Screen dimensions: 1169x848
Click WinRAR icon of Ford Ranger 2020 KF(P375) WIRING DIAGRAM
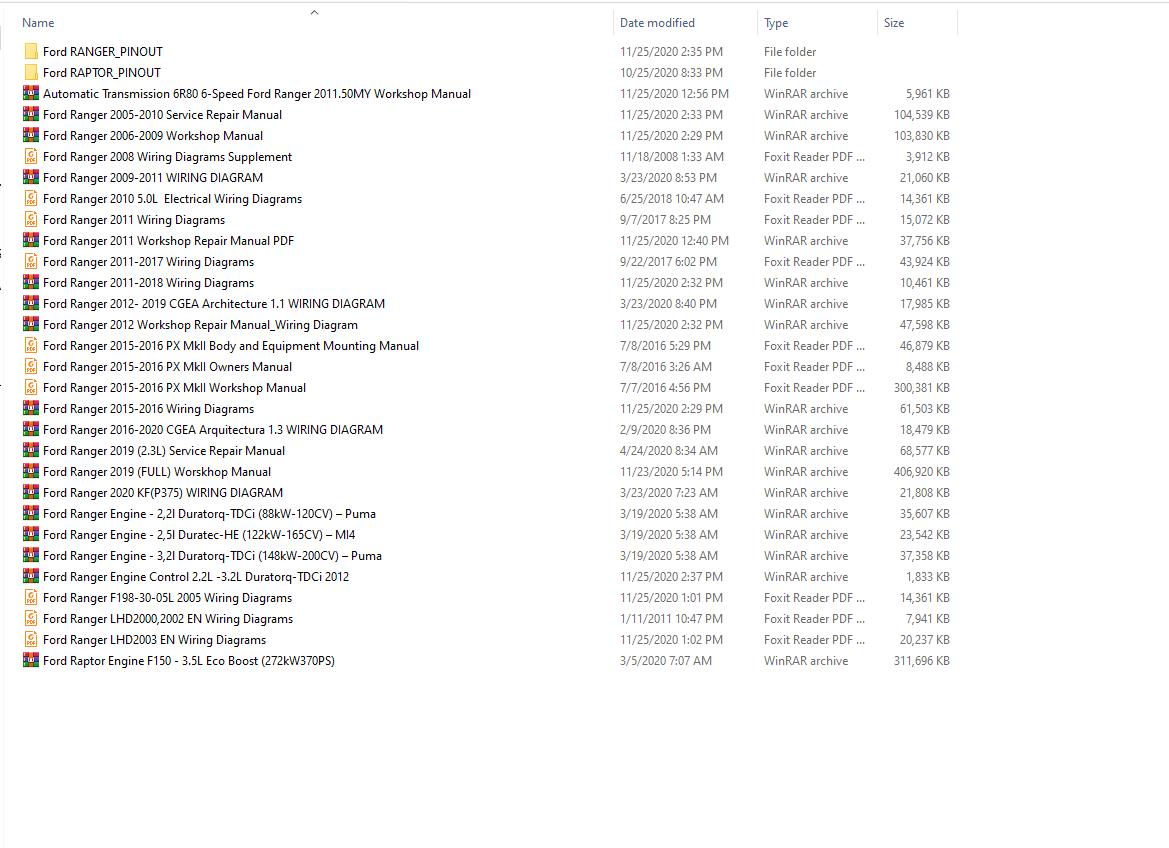[x=31, y=492]
